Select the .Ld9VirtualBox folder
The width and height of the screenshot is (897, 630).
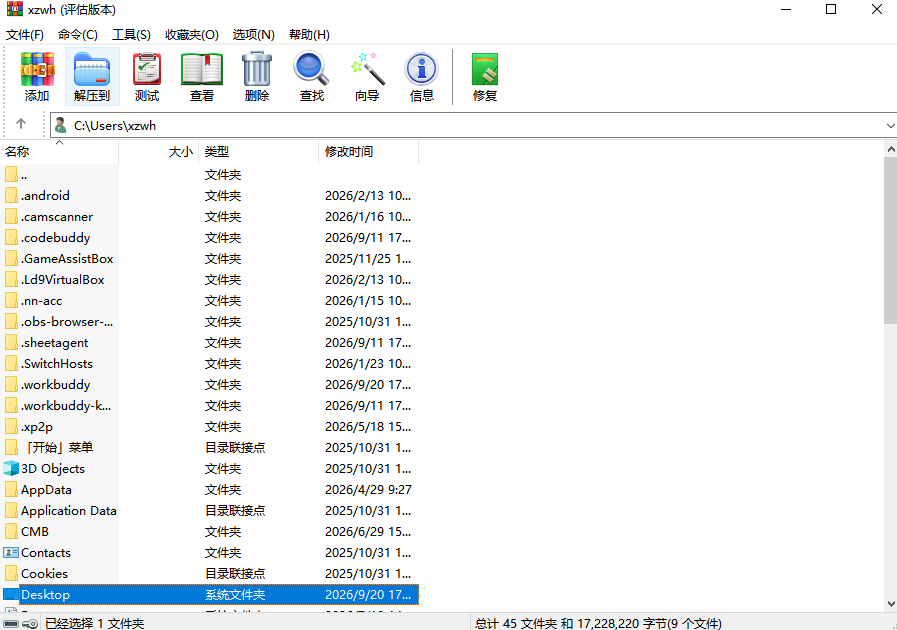(x=209, y=279)
